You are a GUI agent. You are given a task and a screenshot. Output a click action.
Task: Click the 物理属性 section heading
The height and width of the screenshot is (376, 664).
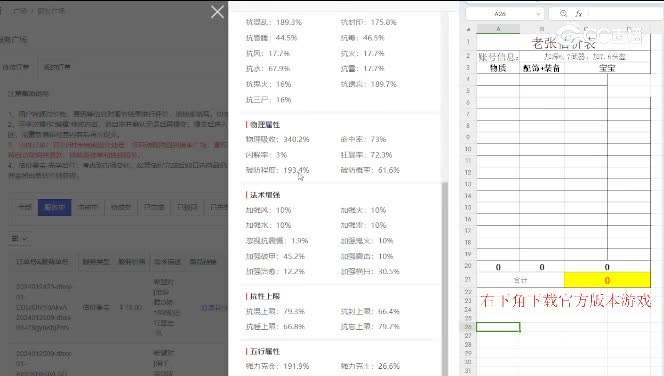(x=265, y=125)
